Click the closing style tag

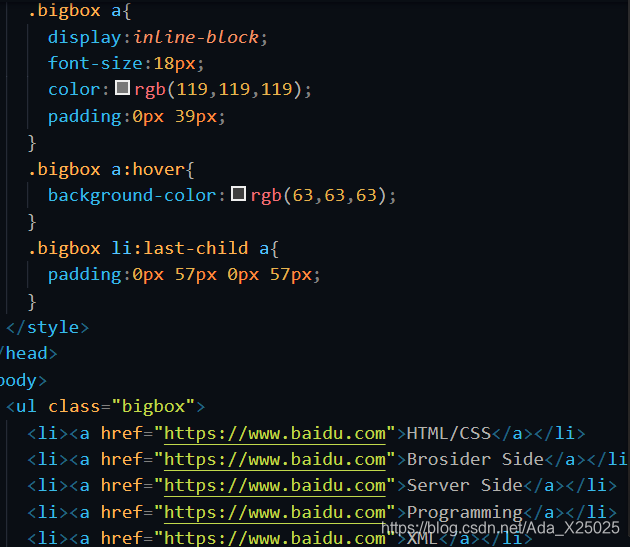click(x=47, y=328)
